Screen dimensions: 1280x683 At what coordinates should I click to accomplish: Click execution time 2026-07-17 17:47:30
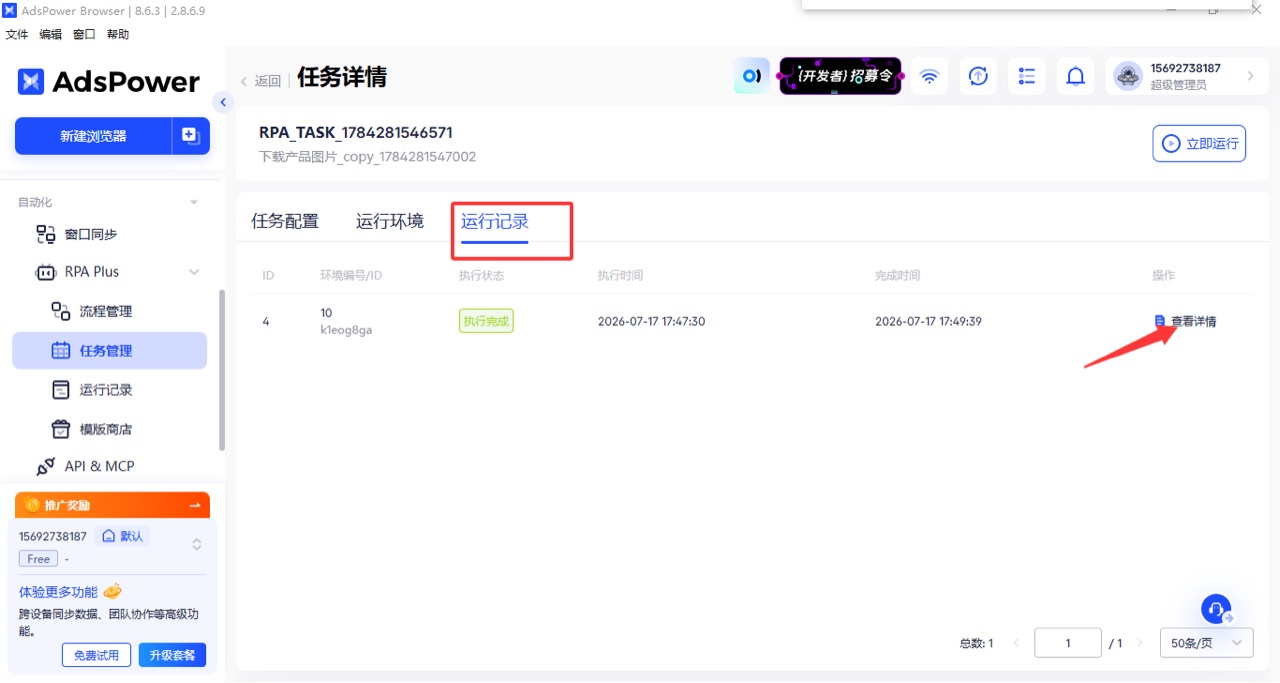pyautogui.click(x=651, y=321)
